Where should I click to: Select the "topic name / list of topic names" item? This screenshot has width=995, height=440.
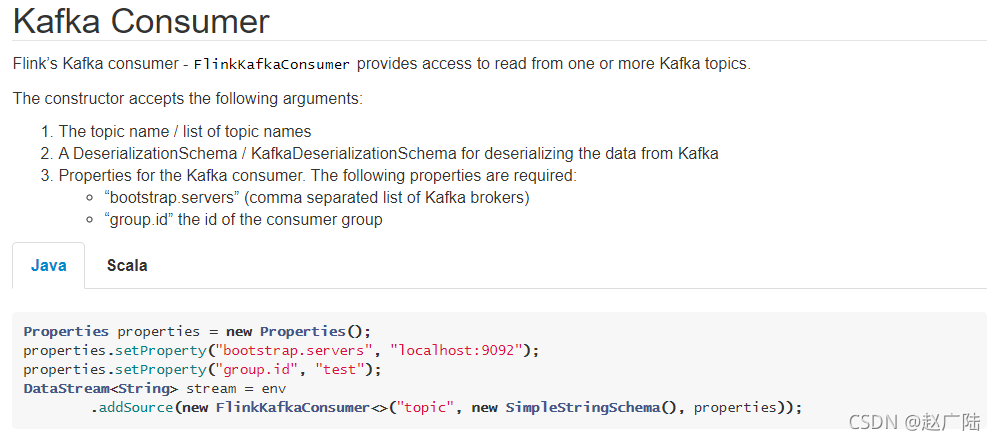point(185,131)
